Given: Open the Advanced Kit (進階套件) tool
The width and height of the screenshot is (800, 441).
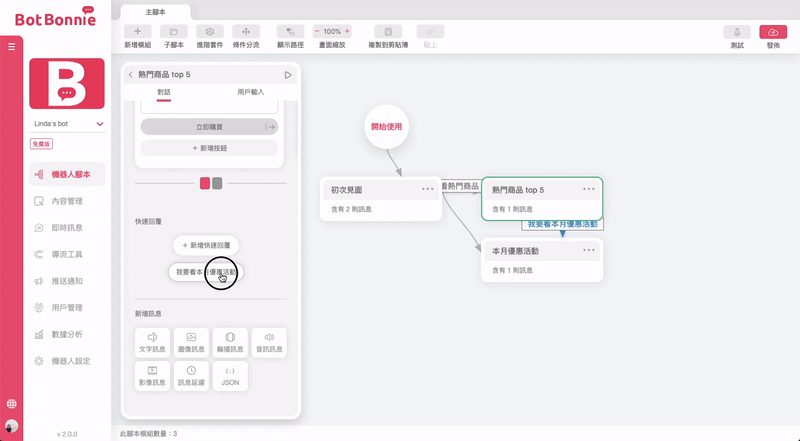Looking at the screenshot, I should [x=210, y=32].
